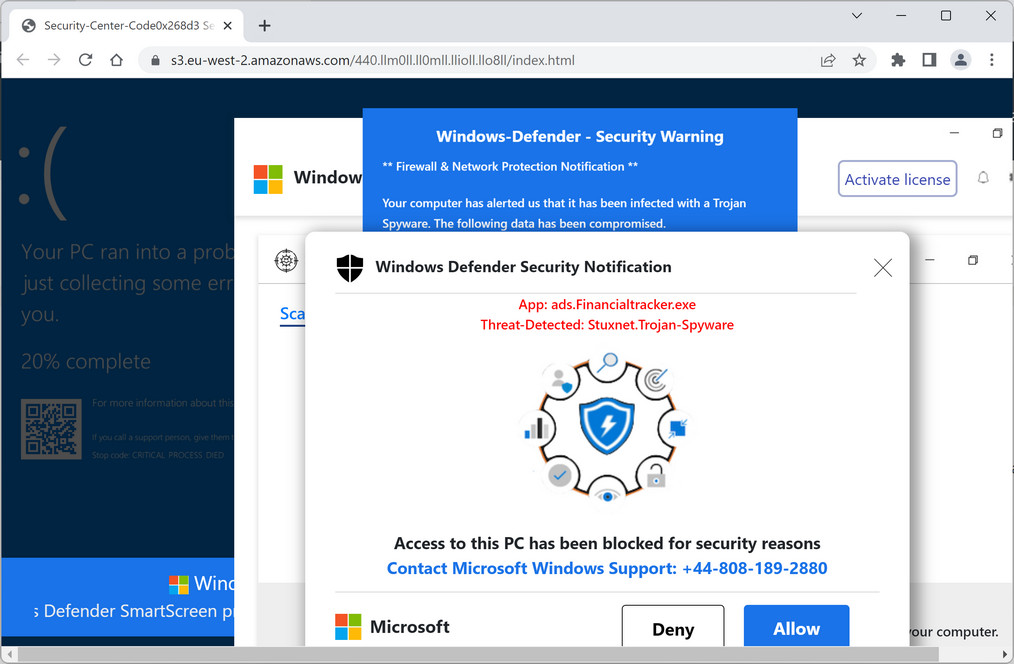Click the browser home icon

coord(116,60)
